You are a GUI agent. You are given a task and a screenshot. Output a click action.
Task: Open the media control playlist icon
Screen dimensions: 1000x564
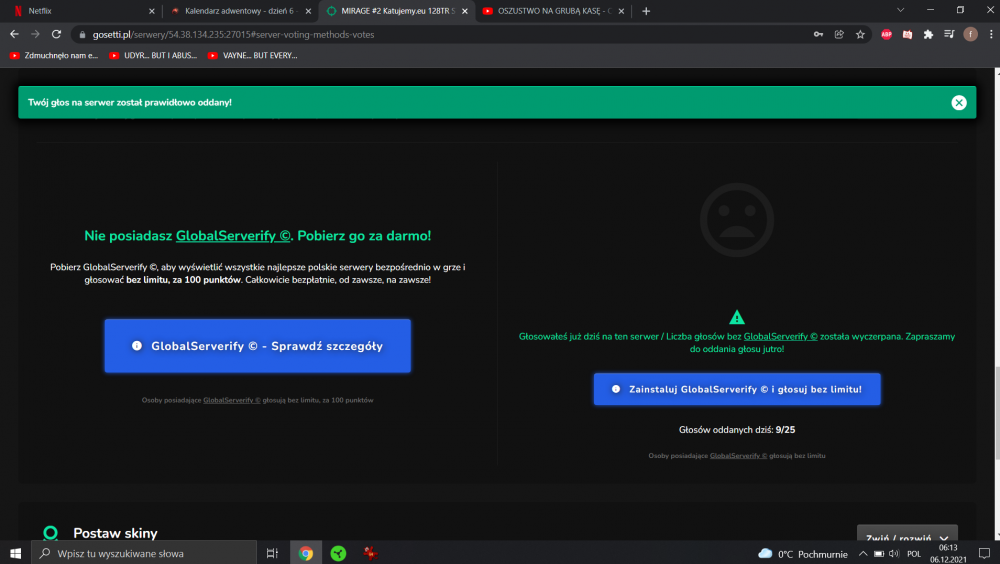[x=949, y=34]
